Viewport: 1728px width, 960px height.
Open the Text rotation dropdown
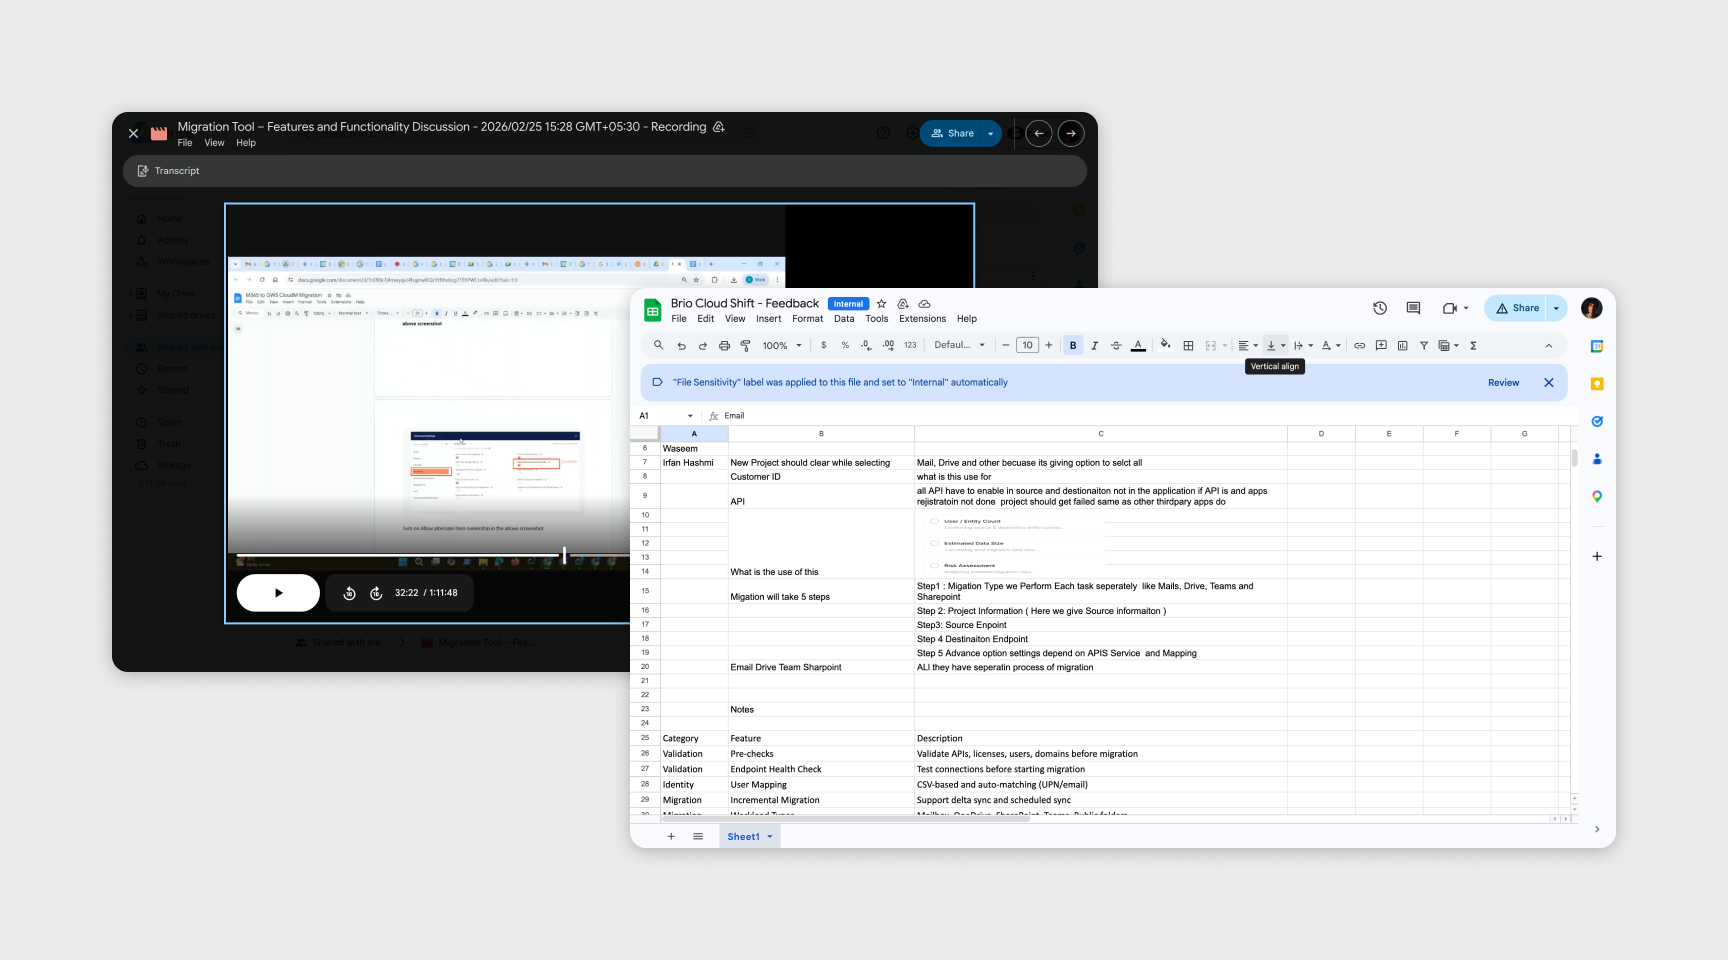[x=1331, y=346]
